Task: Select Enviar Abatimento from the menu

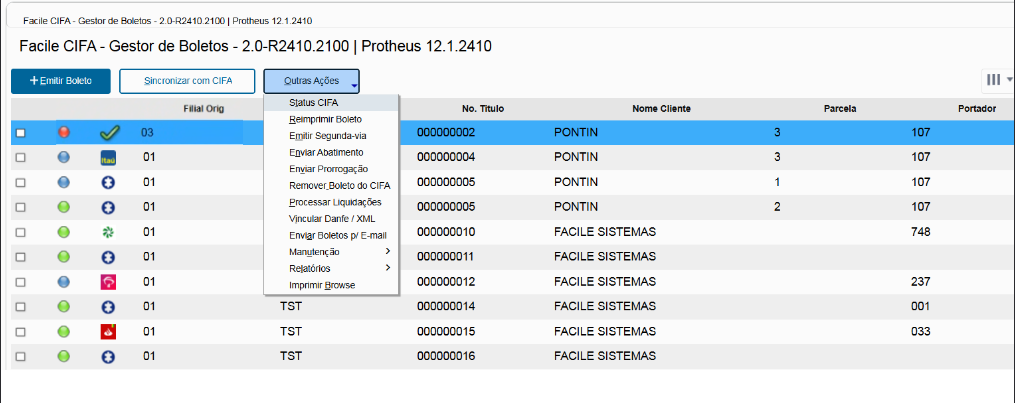Action: [x=331, y=153]
